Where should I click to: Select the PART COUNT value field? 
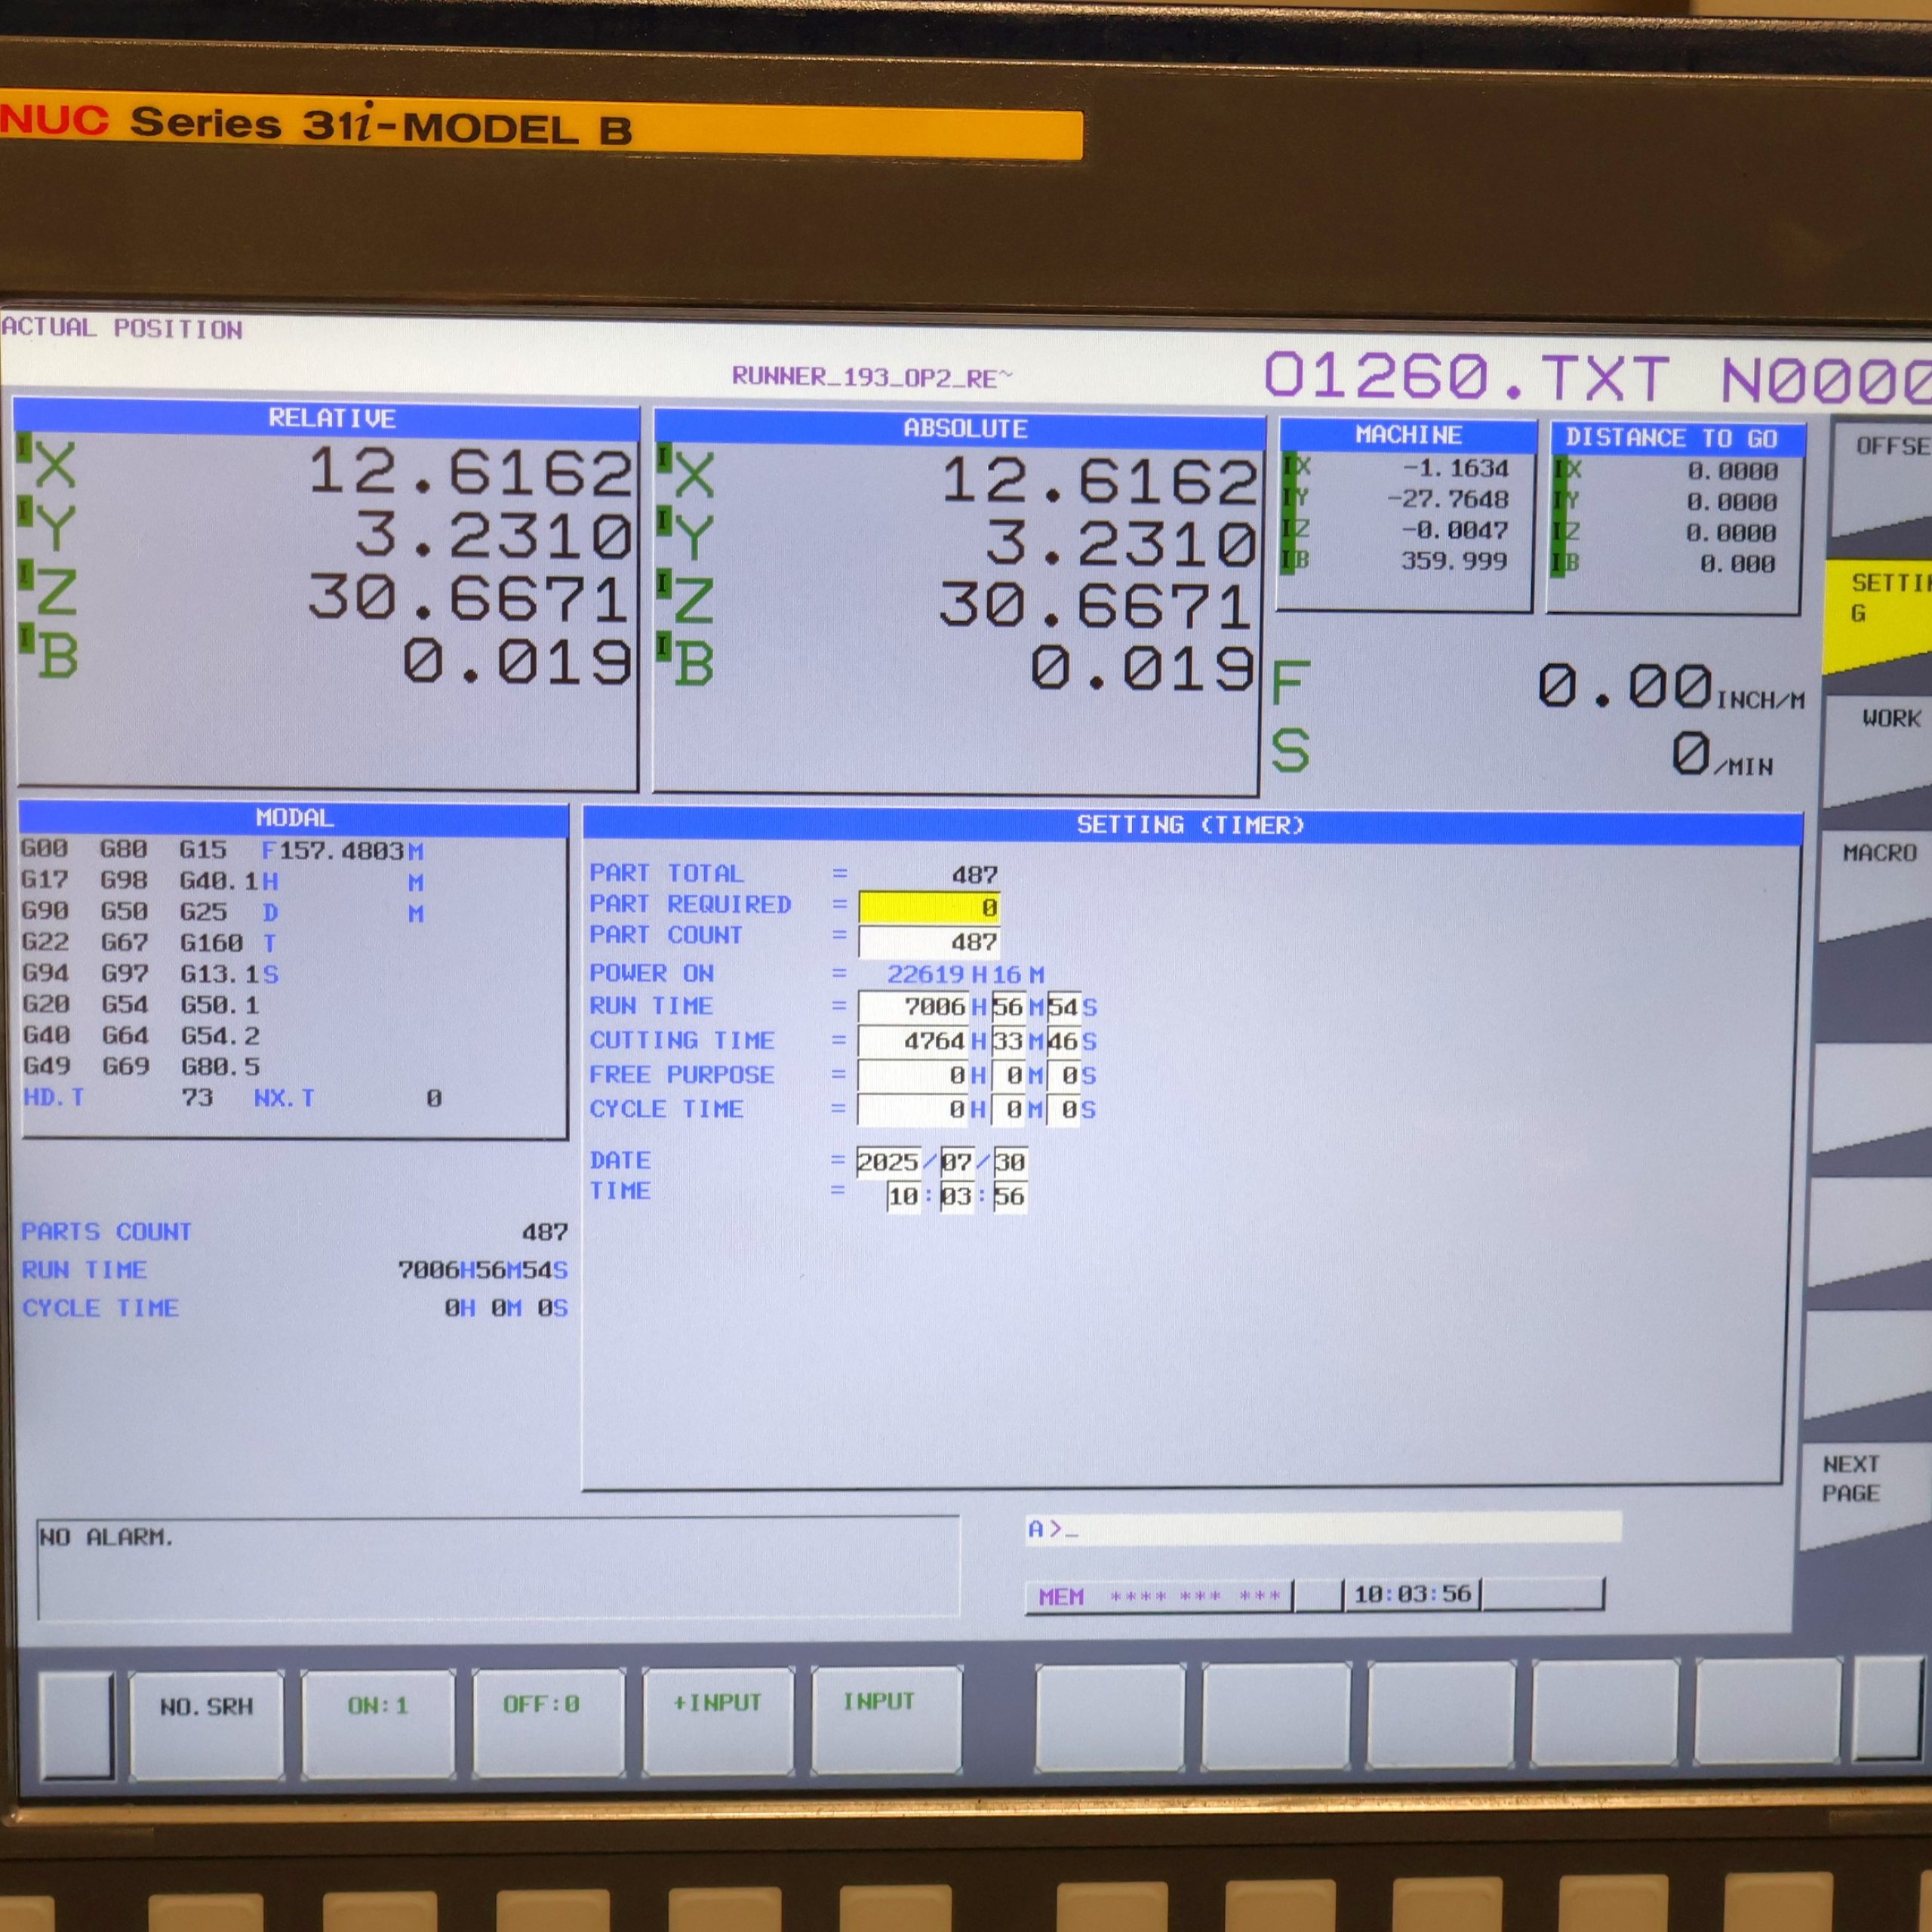click(928, 942)
